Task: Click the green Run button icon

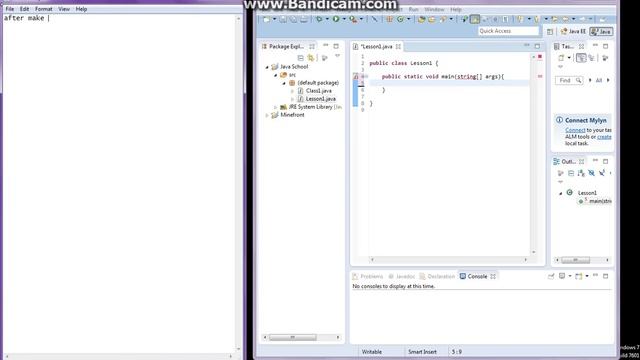Action: 336,19
